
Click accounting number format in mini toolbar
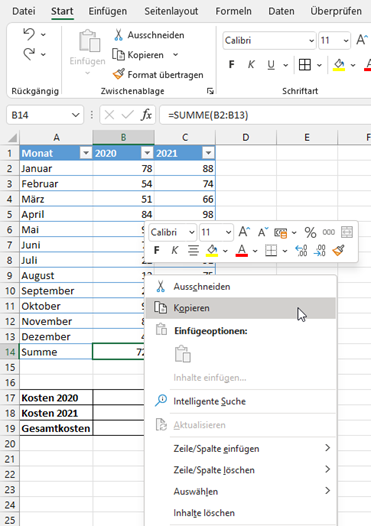280,232
